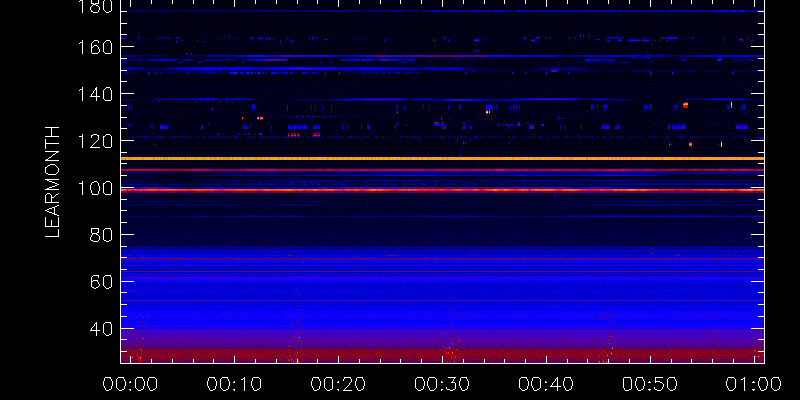Select the 00:40 time axis label
Screen dimensions: 800x400
(x=546, y=384)
